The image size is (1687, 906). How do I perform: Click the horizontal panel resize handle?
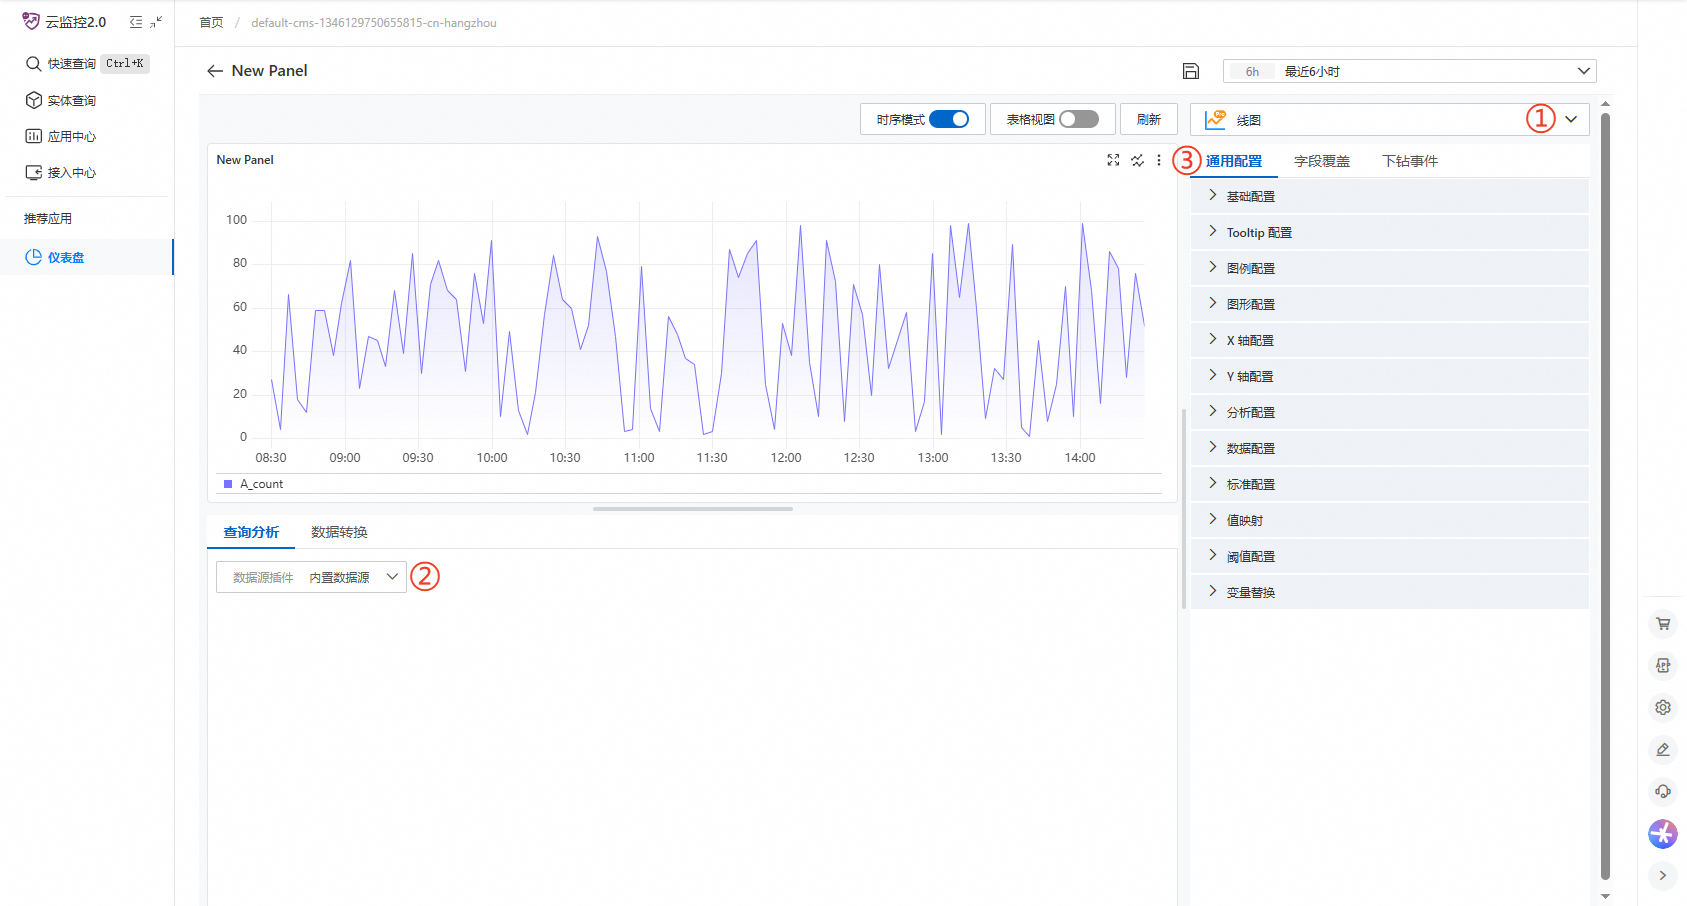[693, 509]
